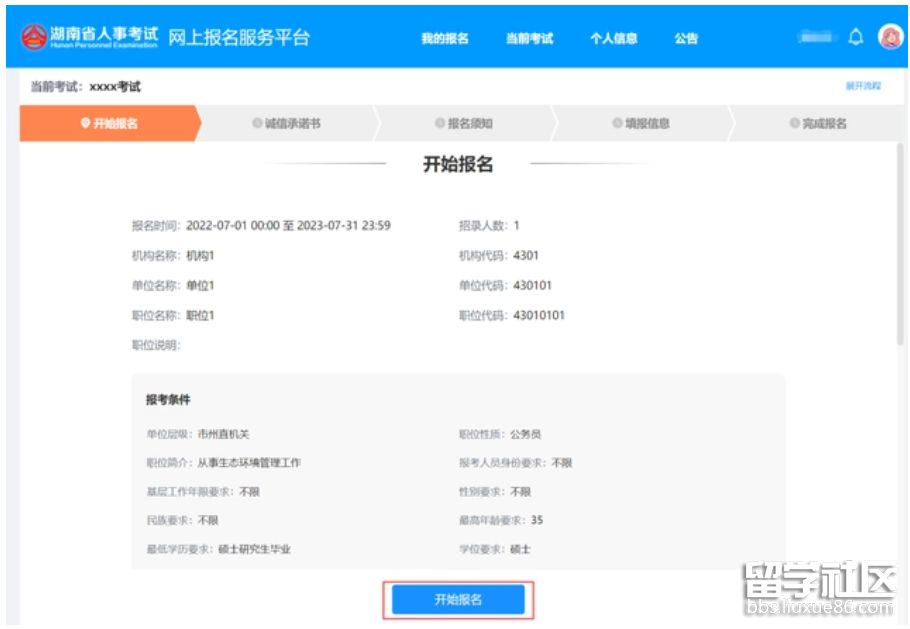This screenshot has width=910, height=629.
Task: Click the user avatar picture
Action: coord(890,38)
